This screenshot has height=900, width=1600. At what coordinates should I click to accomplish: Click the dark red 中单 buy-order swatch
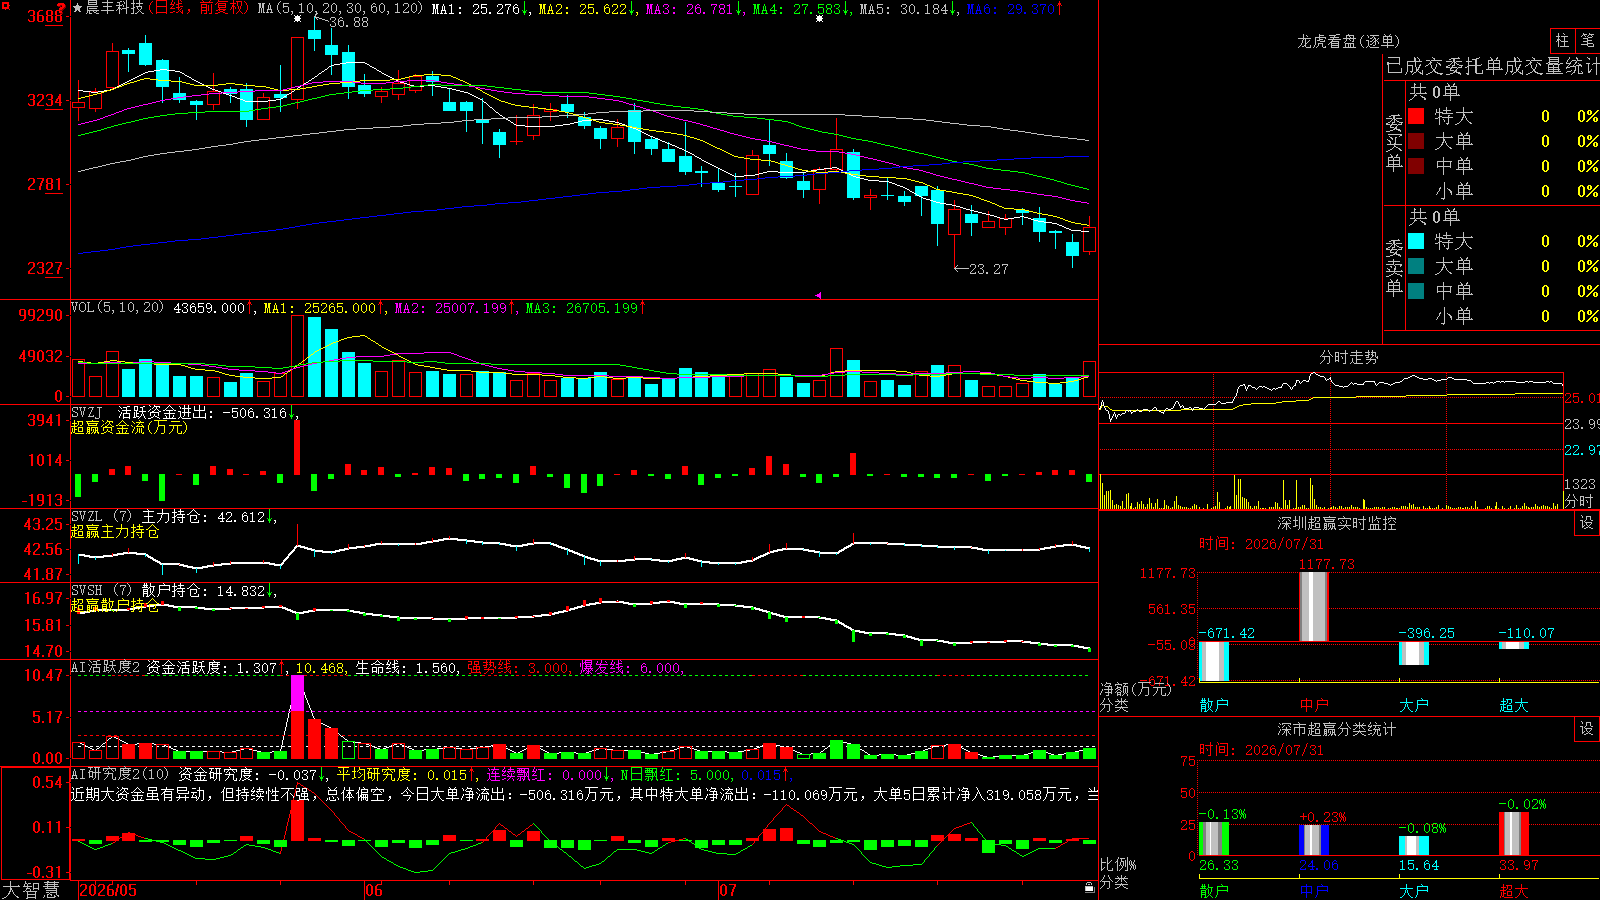pos(1416,166)
